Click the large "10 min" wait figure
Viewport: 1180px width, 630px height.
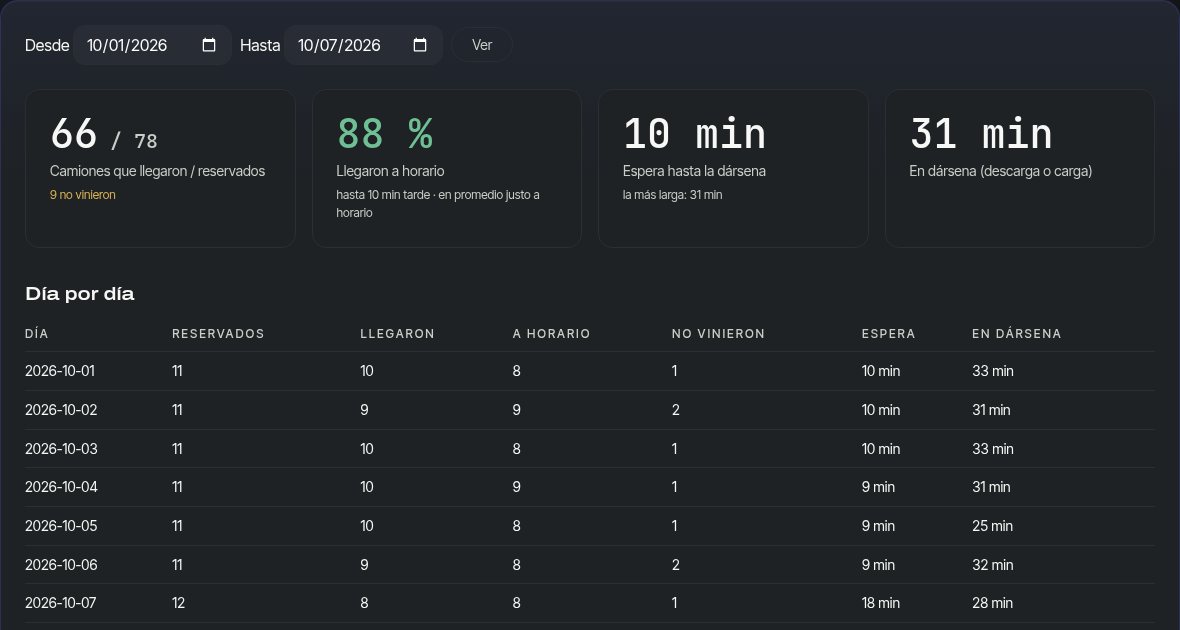coord(695,135)
